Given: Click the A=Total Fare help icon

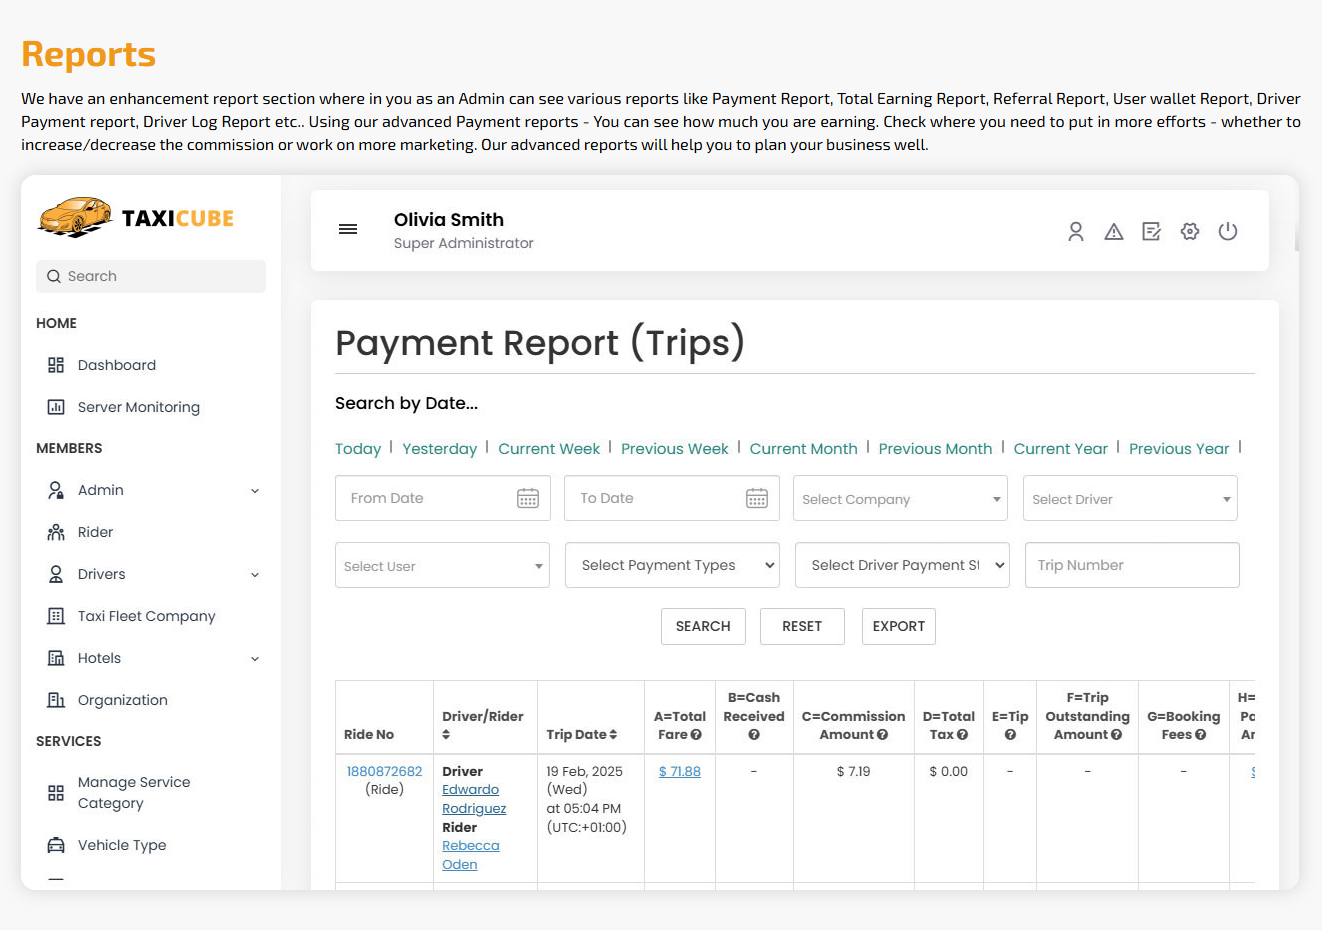Looking at the screenshot, I should (696, 735).
